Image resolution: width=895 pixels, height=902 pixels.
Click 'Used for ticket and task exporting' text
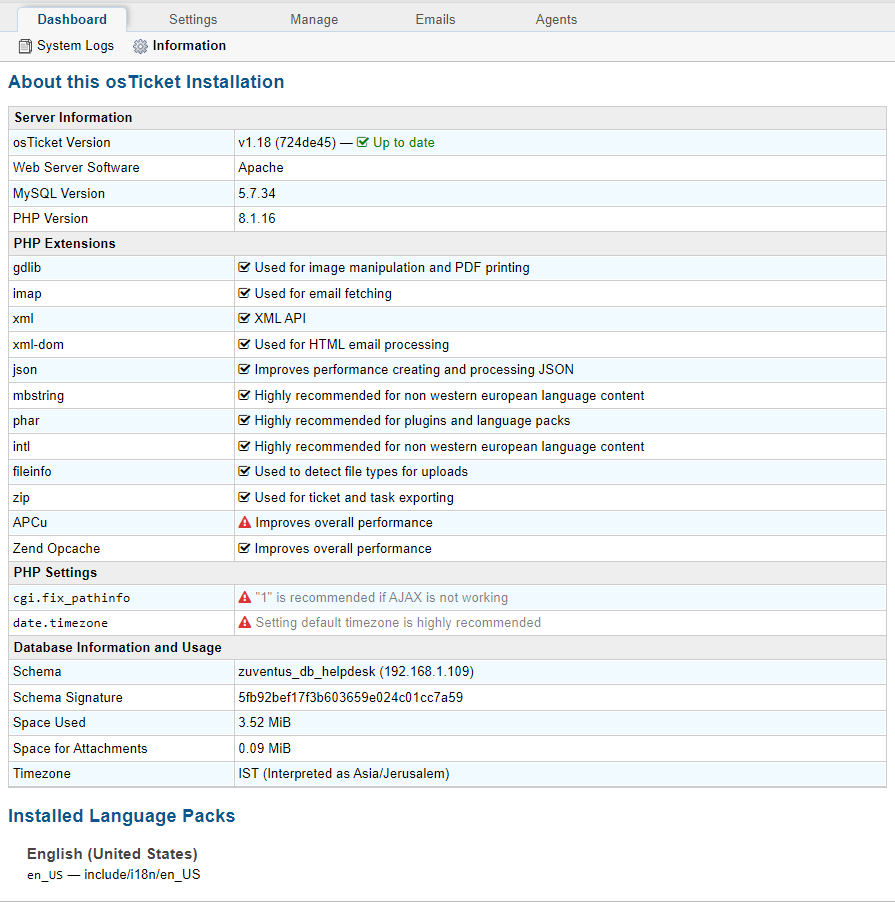[354, 498]
